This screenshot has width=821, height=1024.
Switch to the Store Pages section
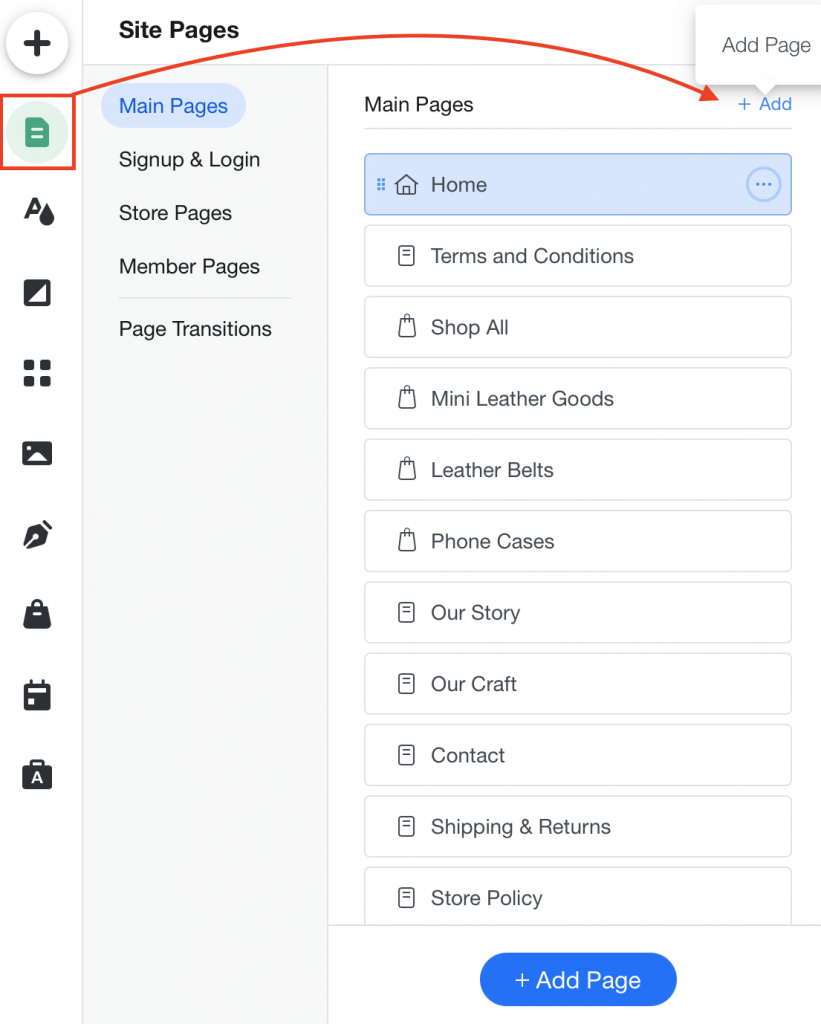click(175, 212)
